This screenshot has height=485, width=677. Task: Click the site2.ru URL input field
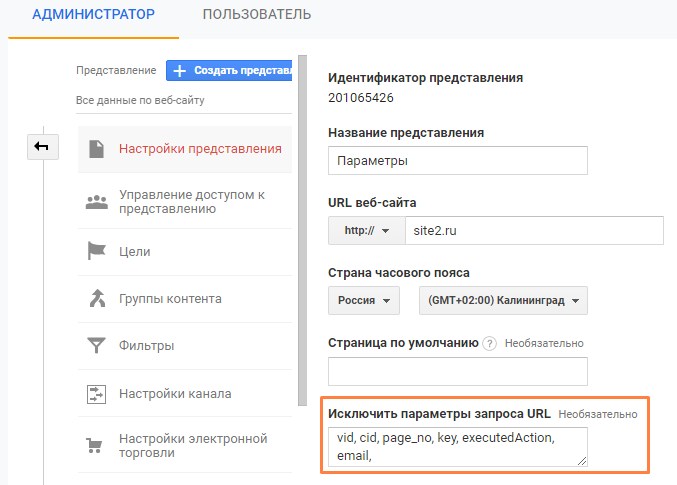pos(534,231)
